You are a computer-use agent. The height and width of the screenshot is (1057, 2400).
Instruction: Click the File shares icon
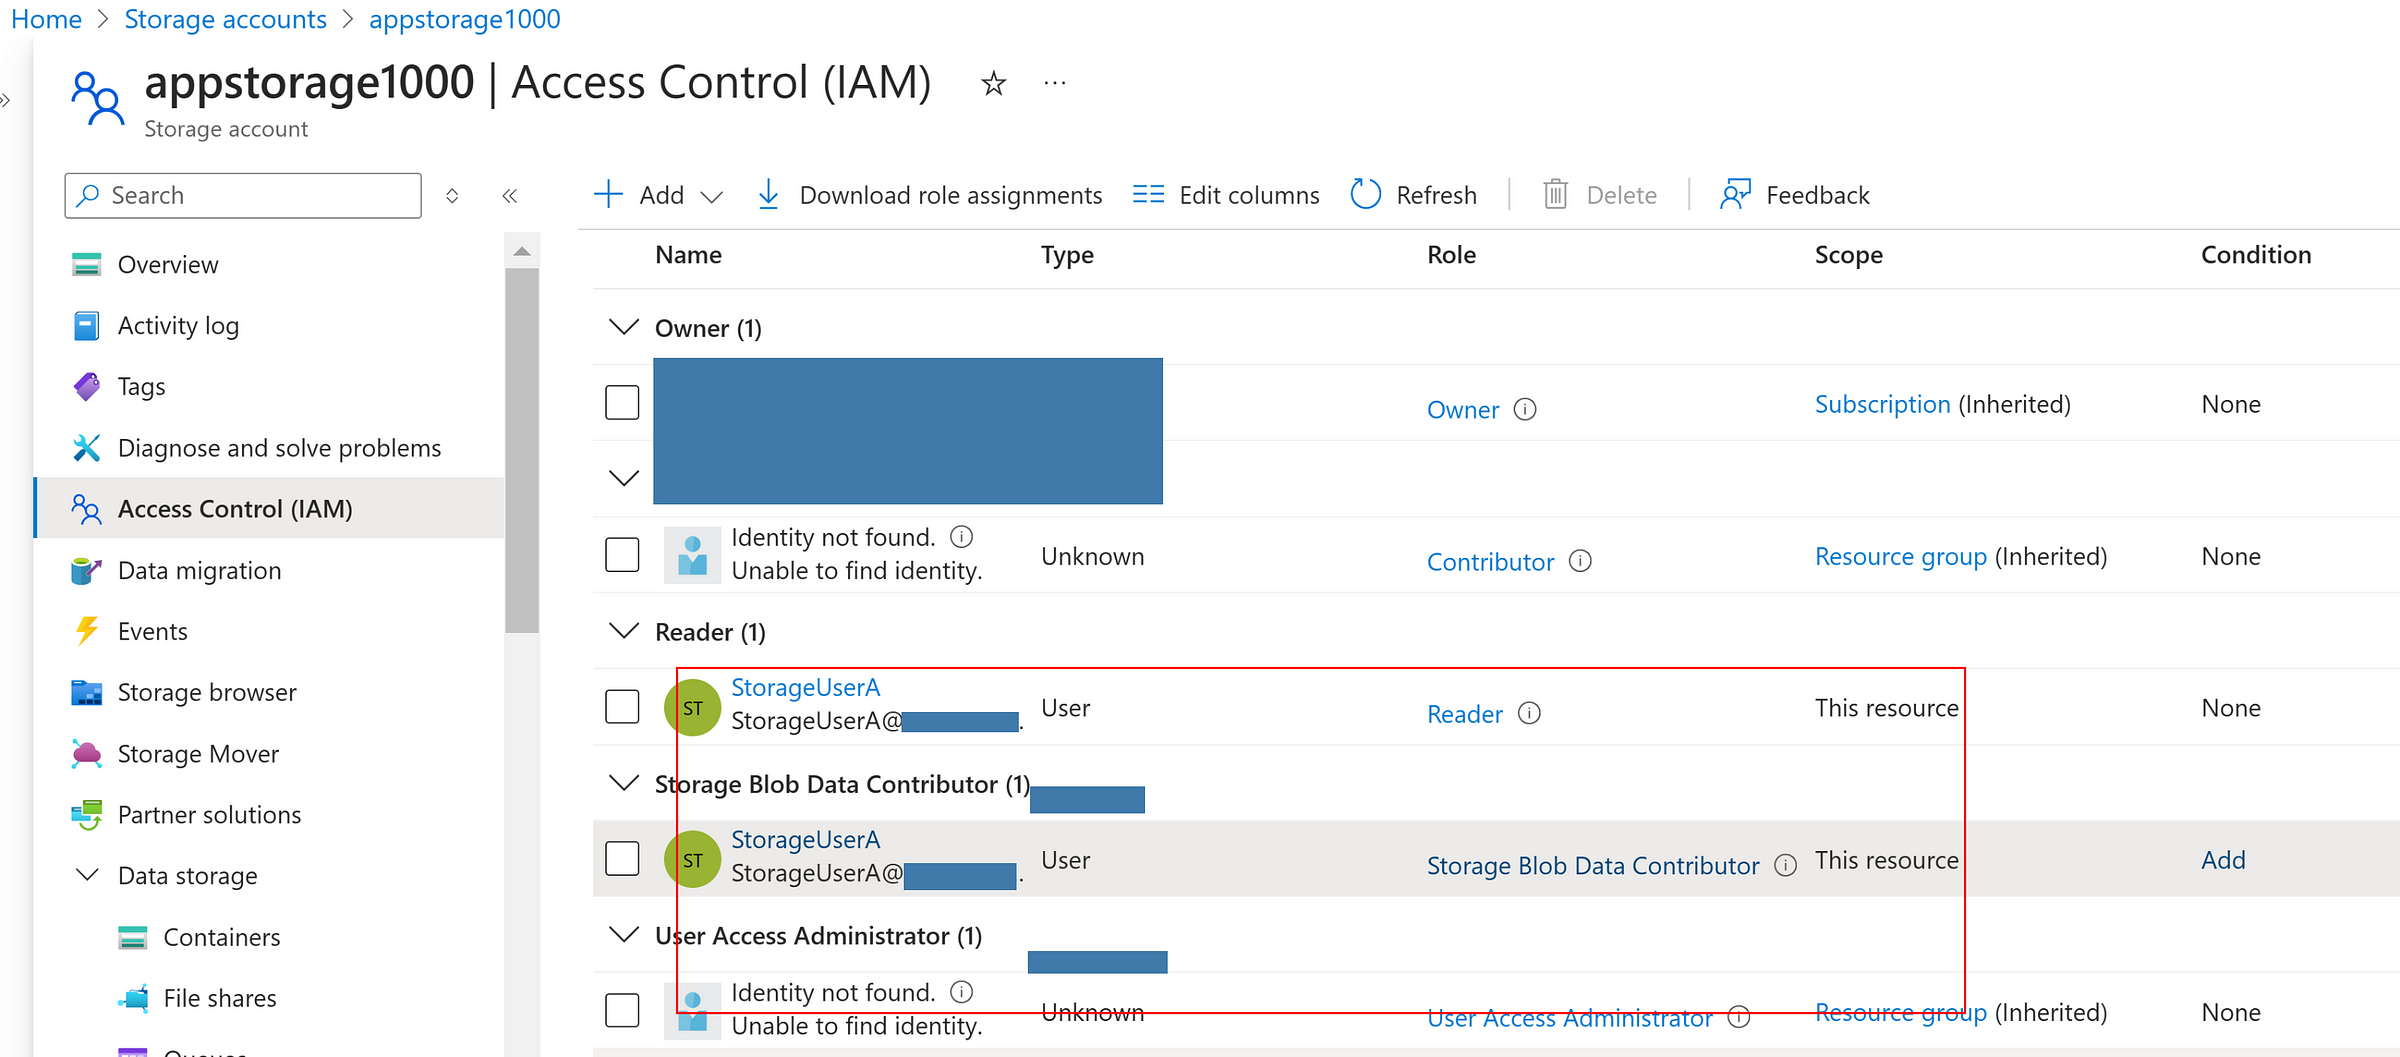132,998
